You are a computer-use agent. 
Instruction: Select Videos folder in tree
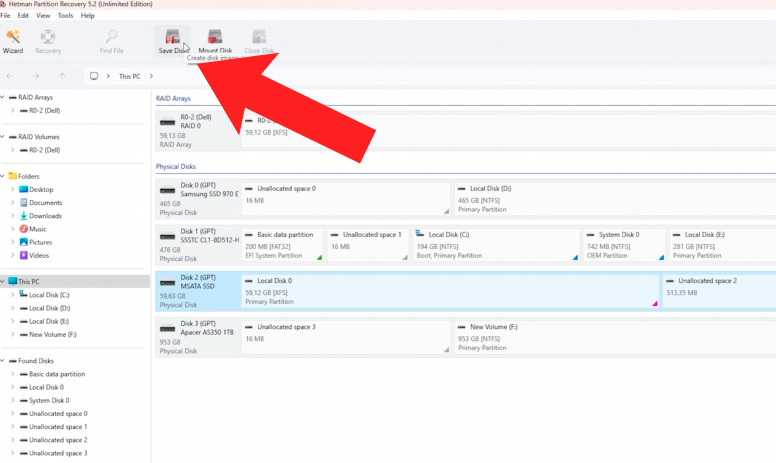39,255
